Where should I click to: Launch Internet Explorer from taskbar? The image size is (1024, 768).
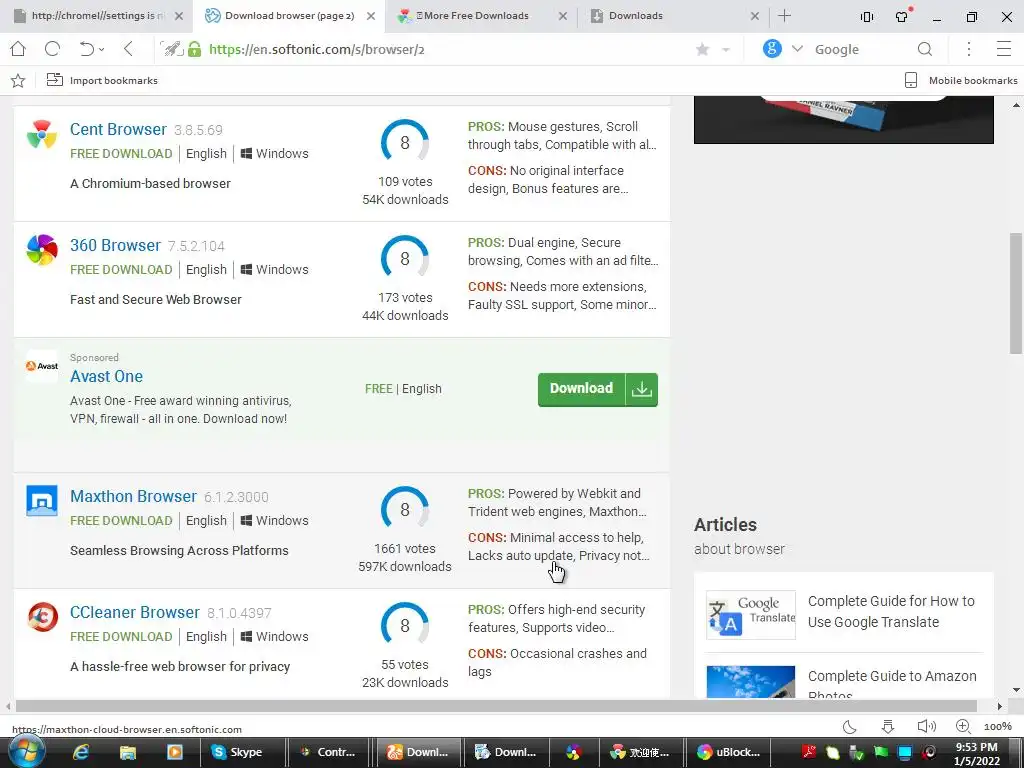pyautogui.click(x=81, y=752)
